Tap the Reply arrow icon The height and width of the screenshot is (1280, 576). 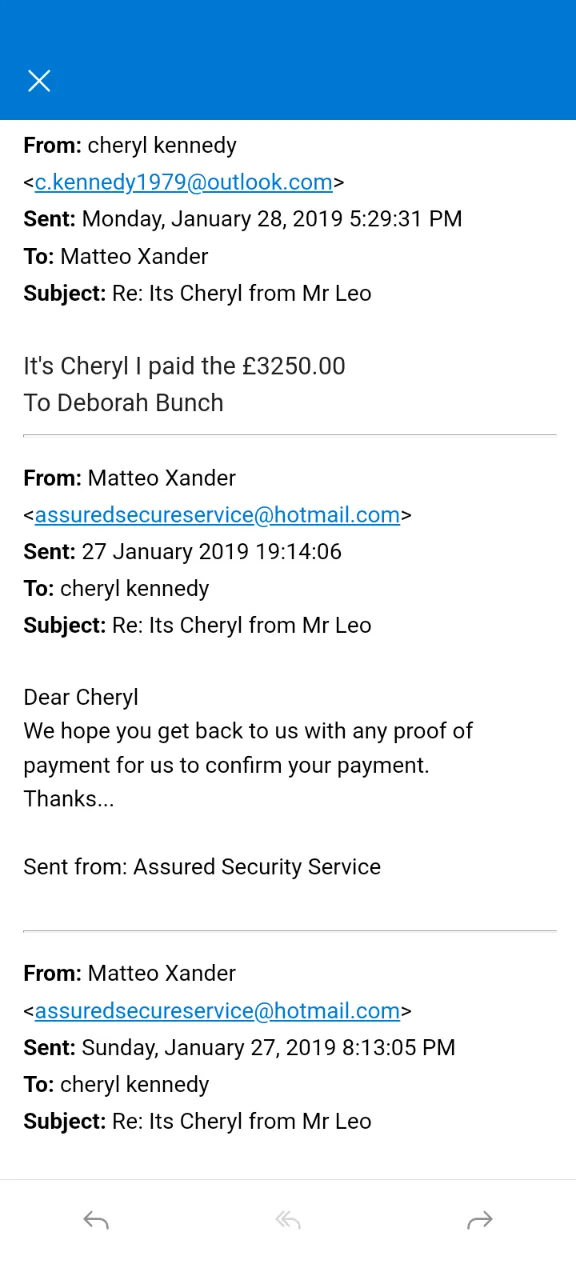click(x=96, y=1220)
